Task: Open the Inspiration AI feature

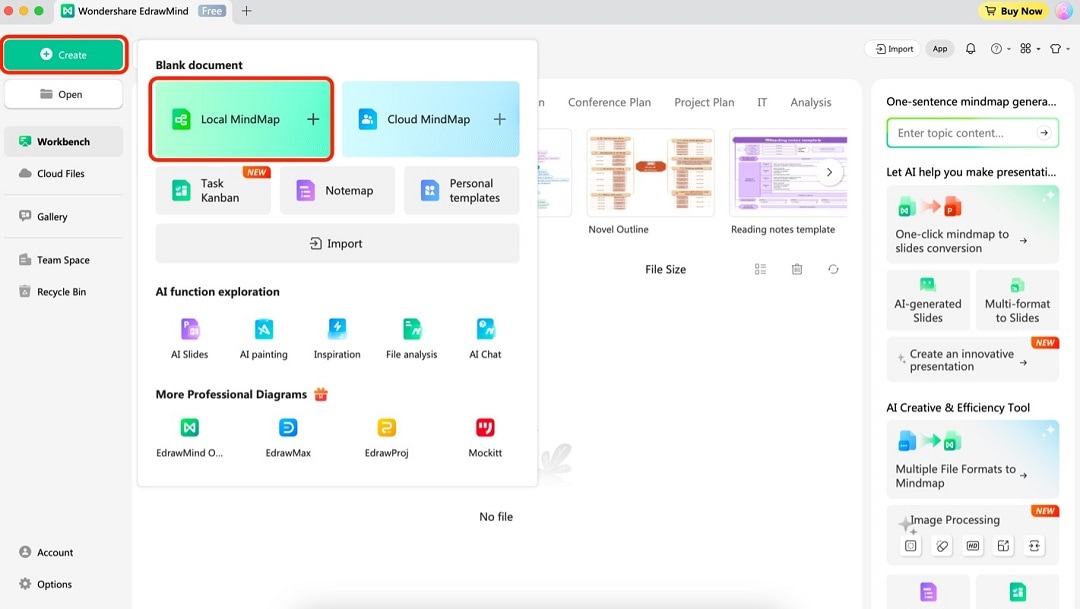Action: (337, 338)
